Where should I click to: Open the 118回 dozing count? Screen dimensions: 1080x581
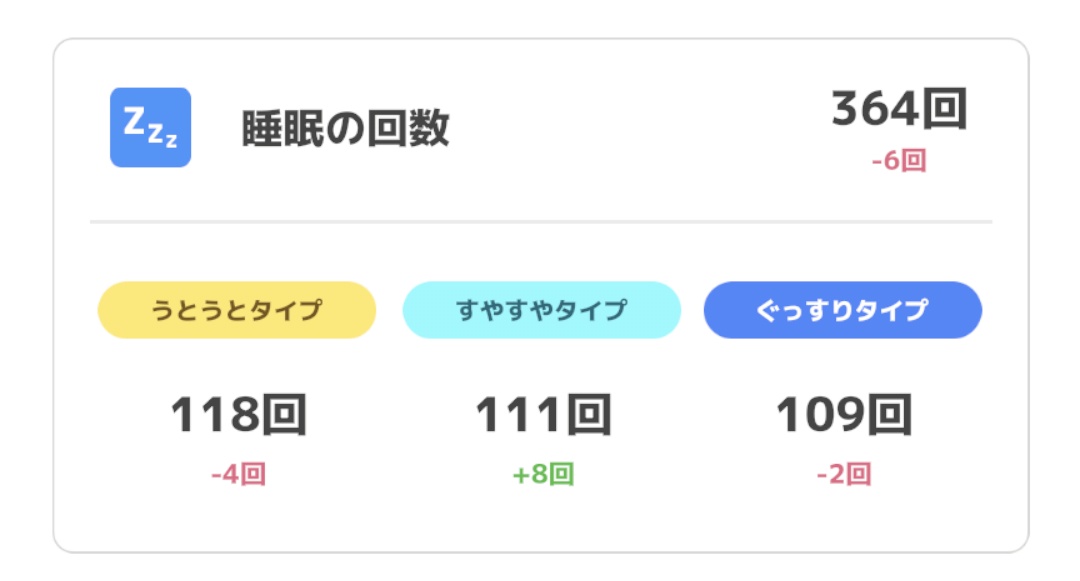[x=237, y=416]
